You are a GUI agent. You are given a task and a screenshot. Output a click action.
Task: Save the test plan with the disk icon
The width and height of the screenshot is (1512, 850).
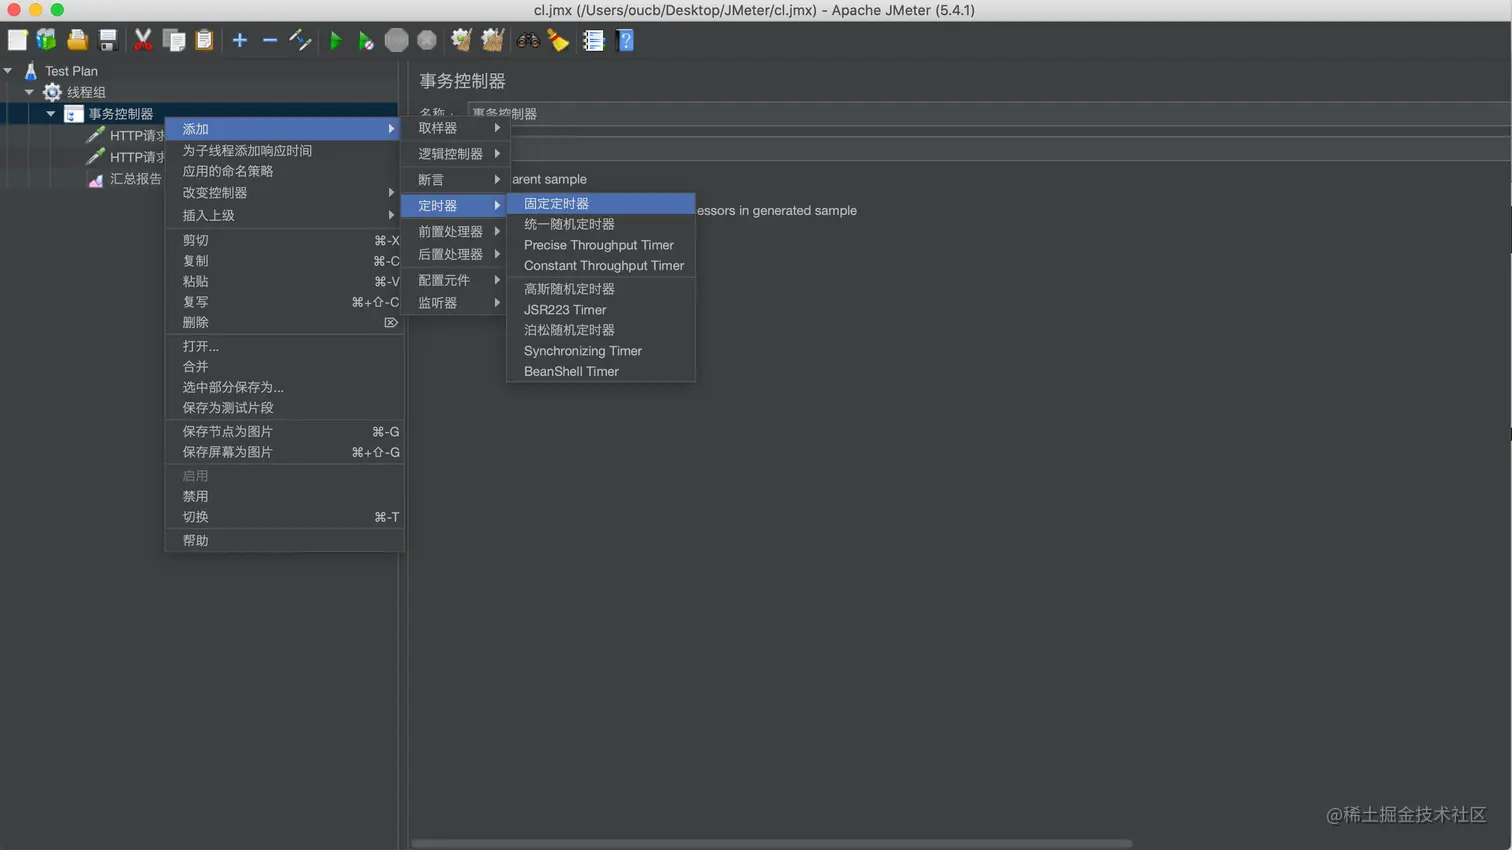click(x=108, y=40)
